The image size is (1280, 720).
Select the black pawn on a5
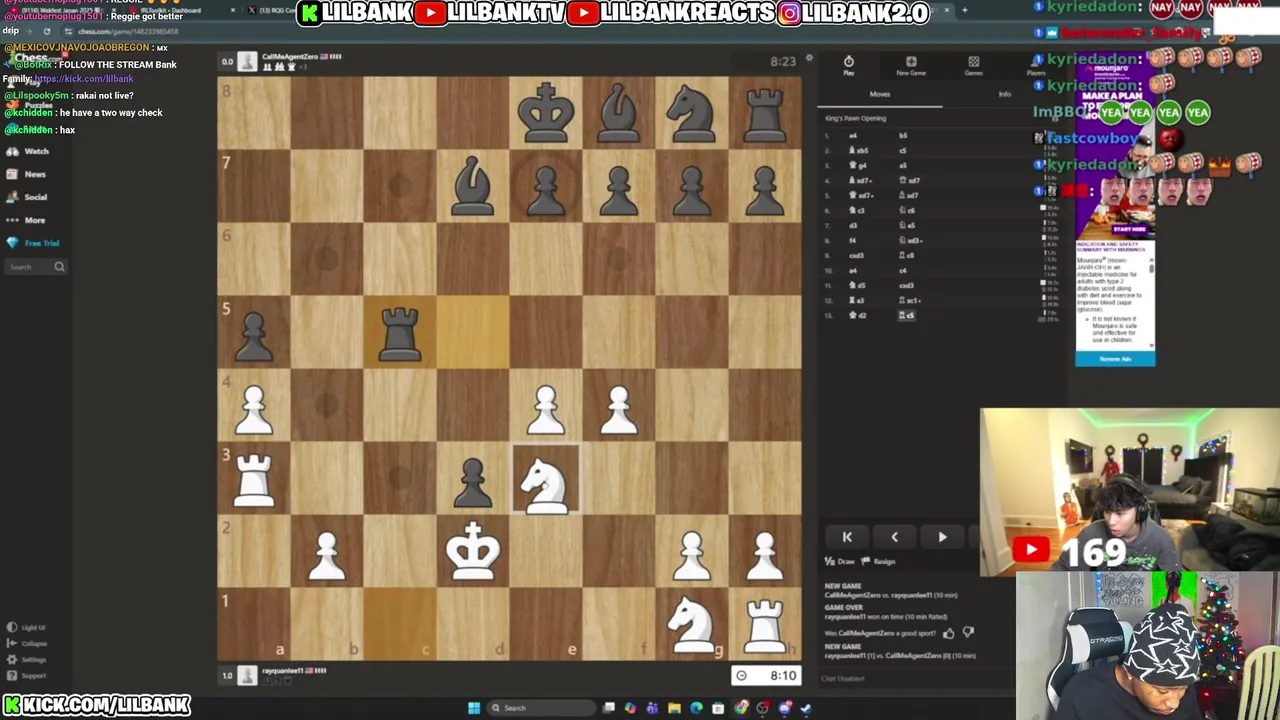click(254, 332)
